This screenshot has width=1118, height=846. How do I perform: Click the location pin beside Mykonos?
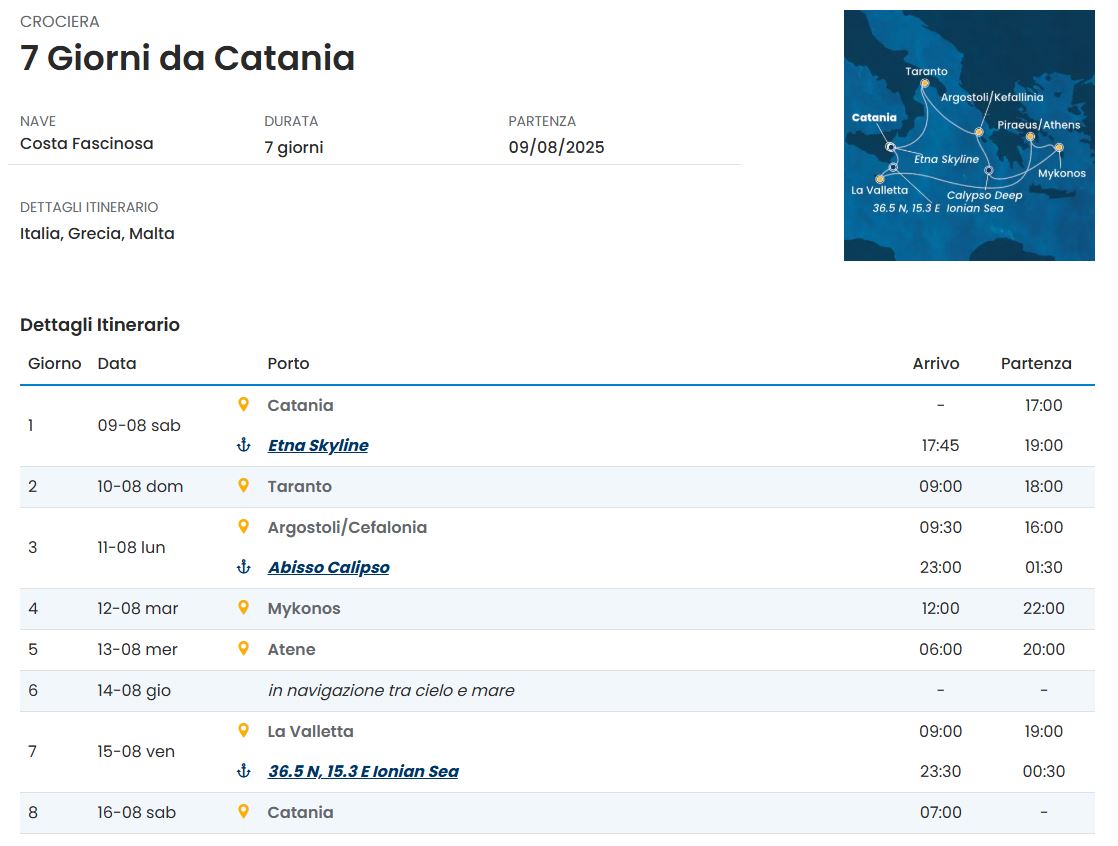[x=243, y=607]
